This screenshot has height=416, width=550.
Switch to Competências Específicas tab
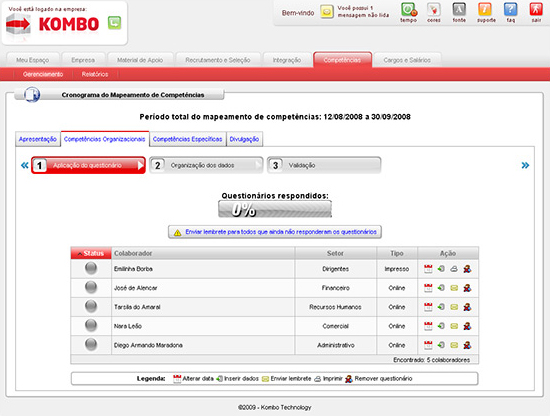pyautogui.click(x=187, y=139)
